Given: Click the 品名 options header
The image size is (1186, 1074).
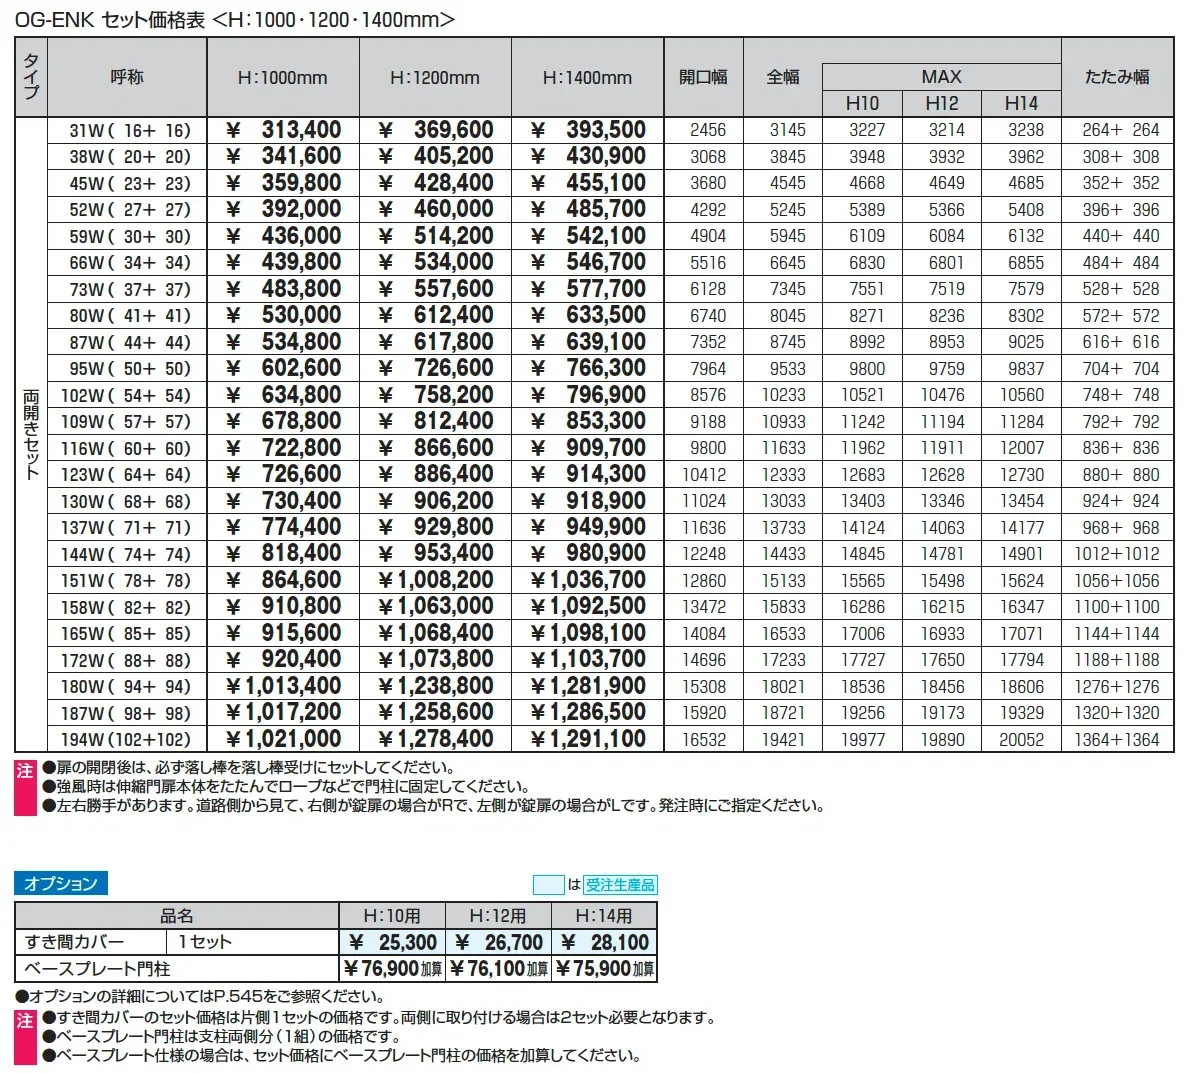Looking at the screenshot, I should (x=177, y=916).
